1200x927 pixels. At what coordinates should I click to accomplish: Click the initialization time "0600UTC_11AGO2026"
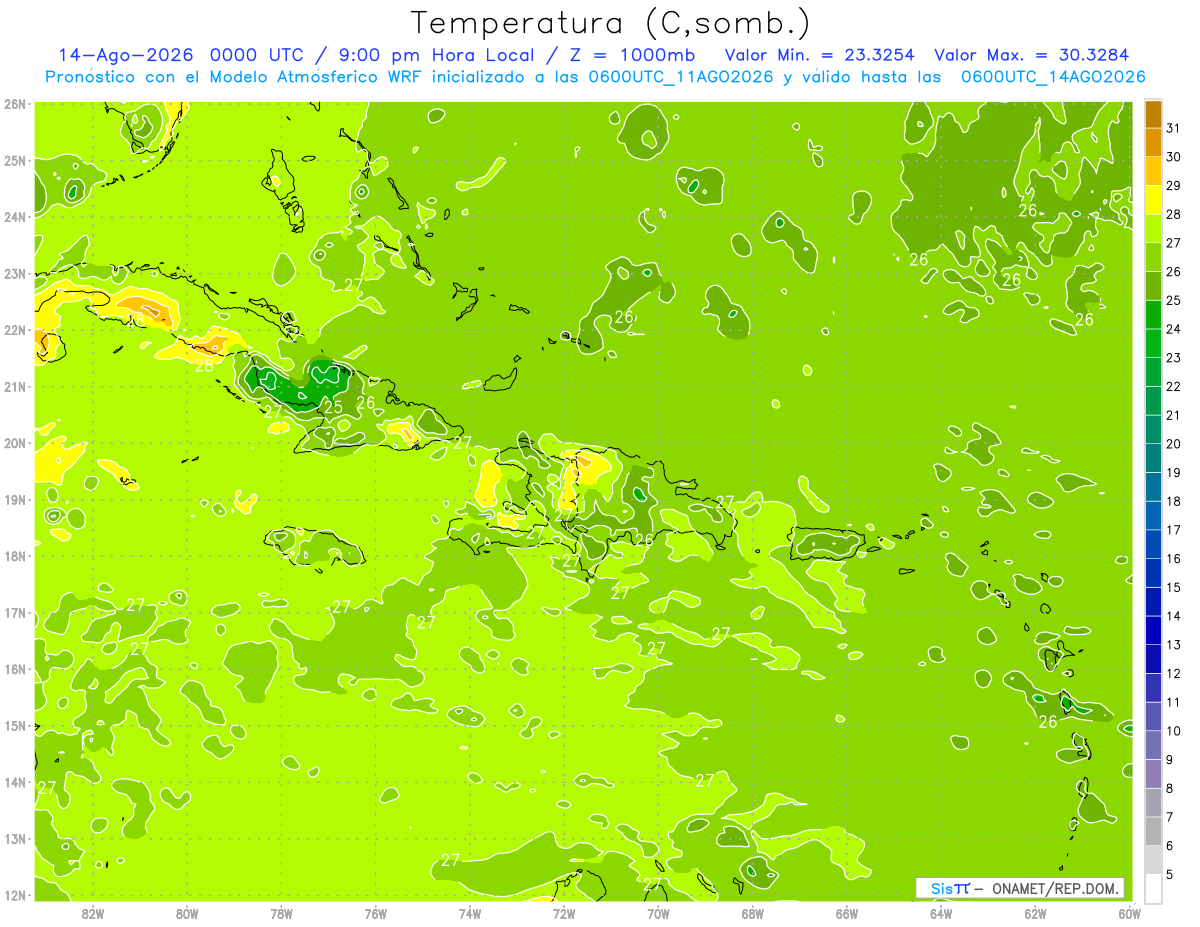(x=680, y=77)
